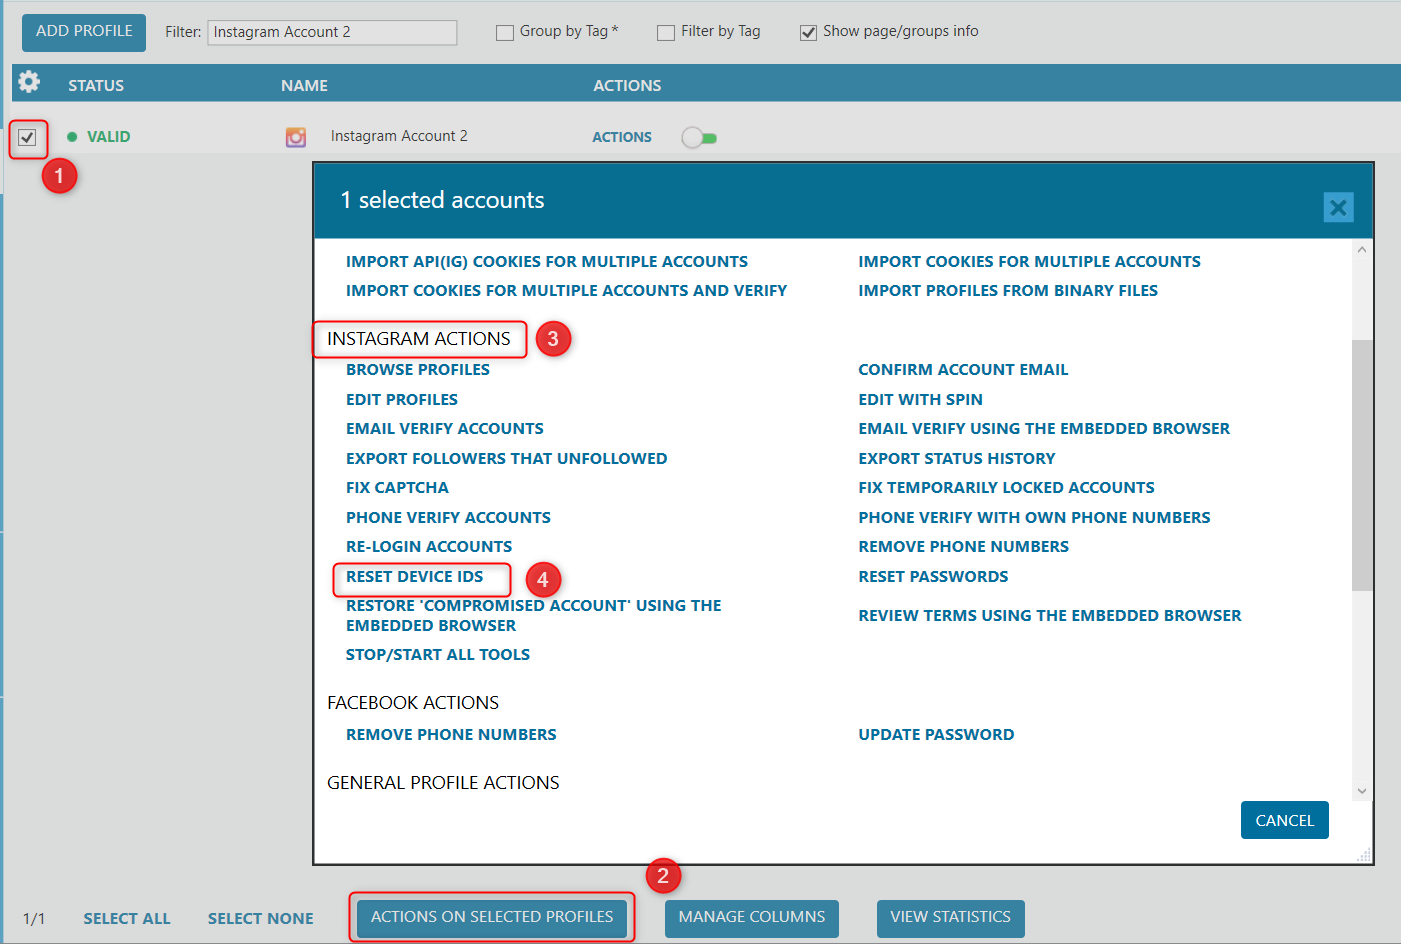Click Phone Verify Accounts

point(448,518)
